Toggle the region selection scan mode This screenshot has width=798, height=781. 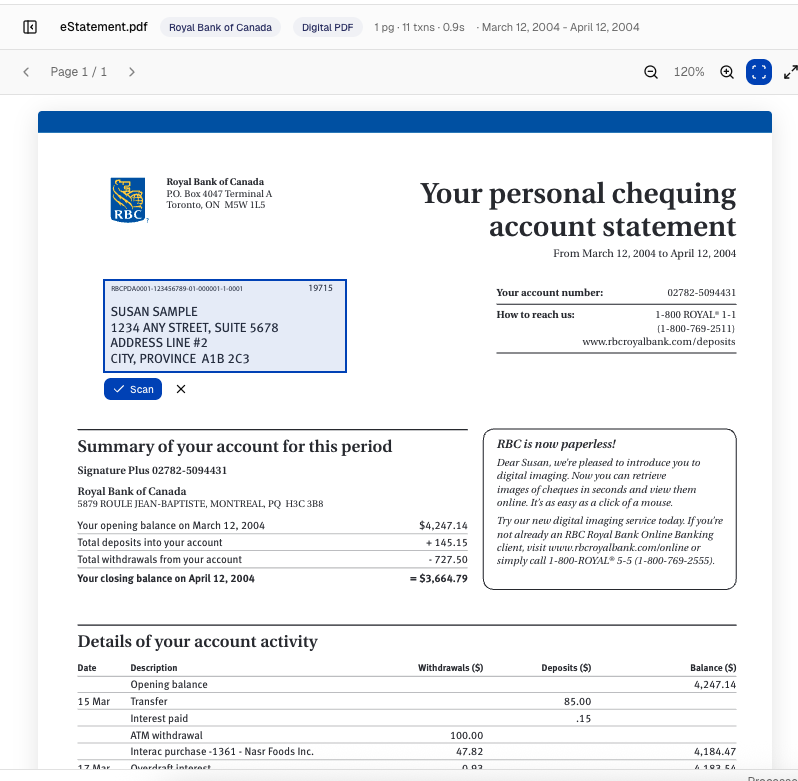(x=759, y=72)
